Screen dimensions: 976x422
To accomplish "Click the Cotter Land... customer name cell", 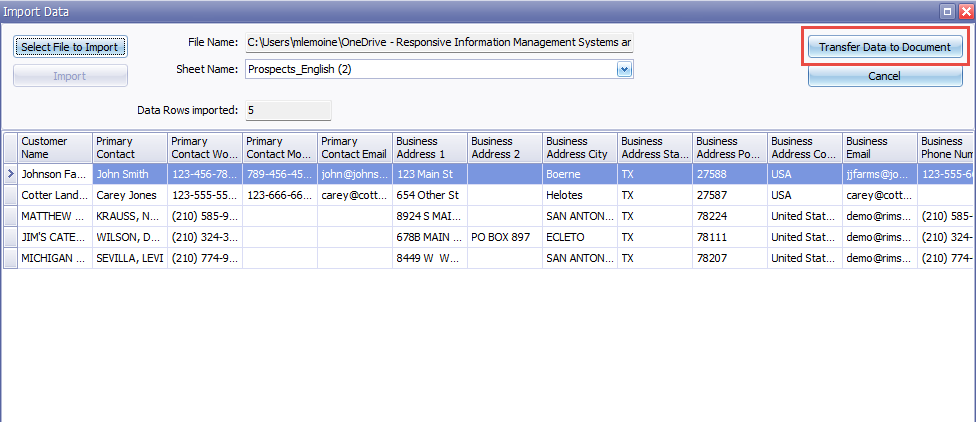I will (x=55, y=195).
